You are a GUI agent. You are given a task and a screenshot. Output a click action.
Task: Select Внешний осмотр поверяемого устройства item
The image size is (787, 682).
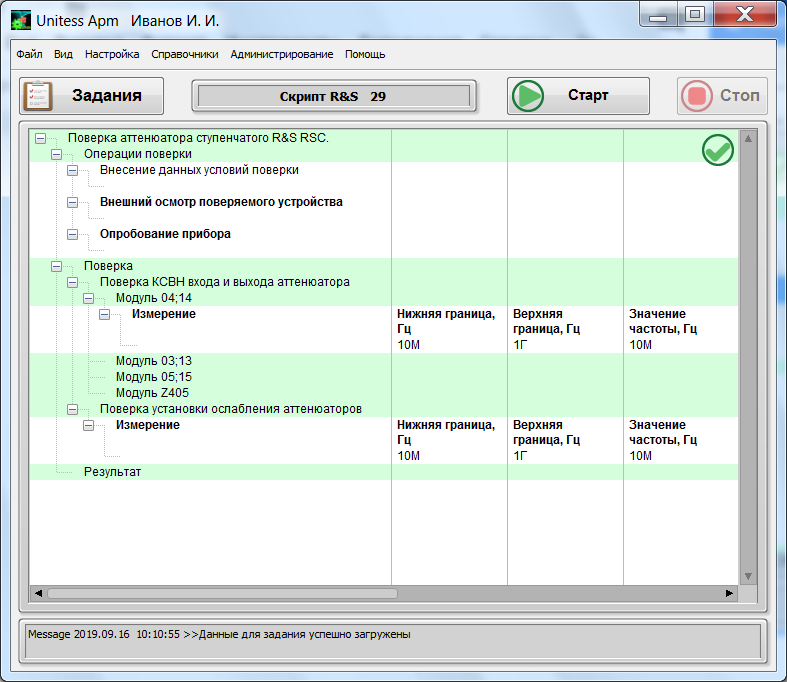click(221, 202)
